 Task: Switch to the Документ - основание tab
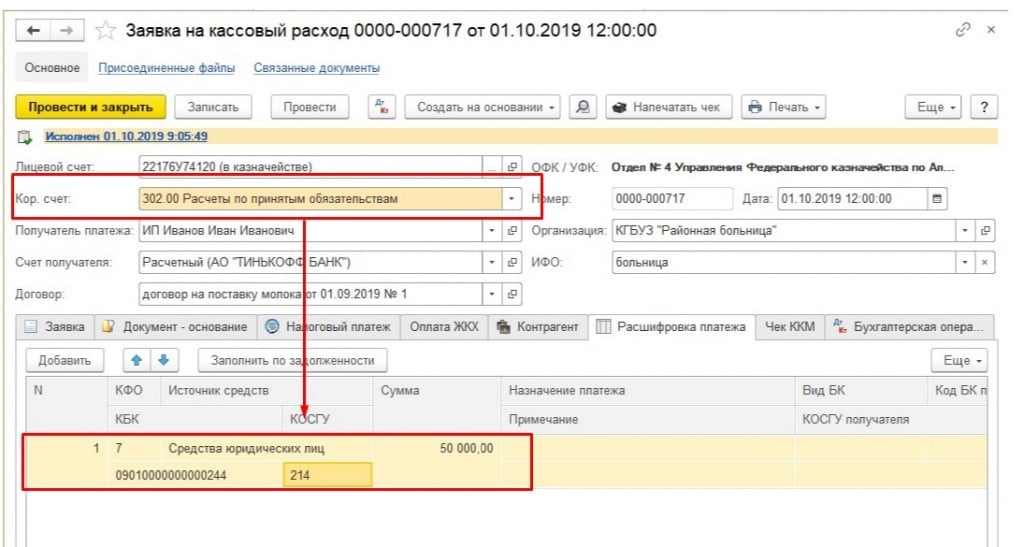coord(176,327)
